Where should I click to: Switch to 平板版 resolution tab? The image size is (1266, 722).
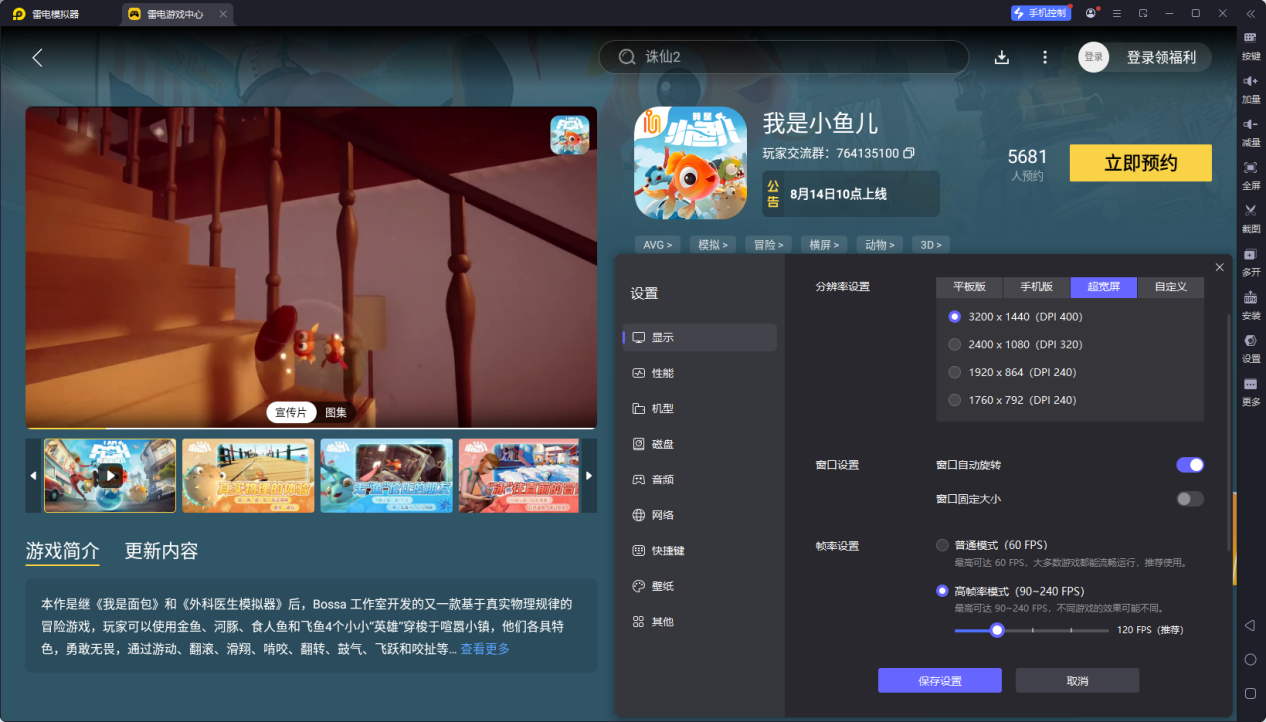coord(970,287)
